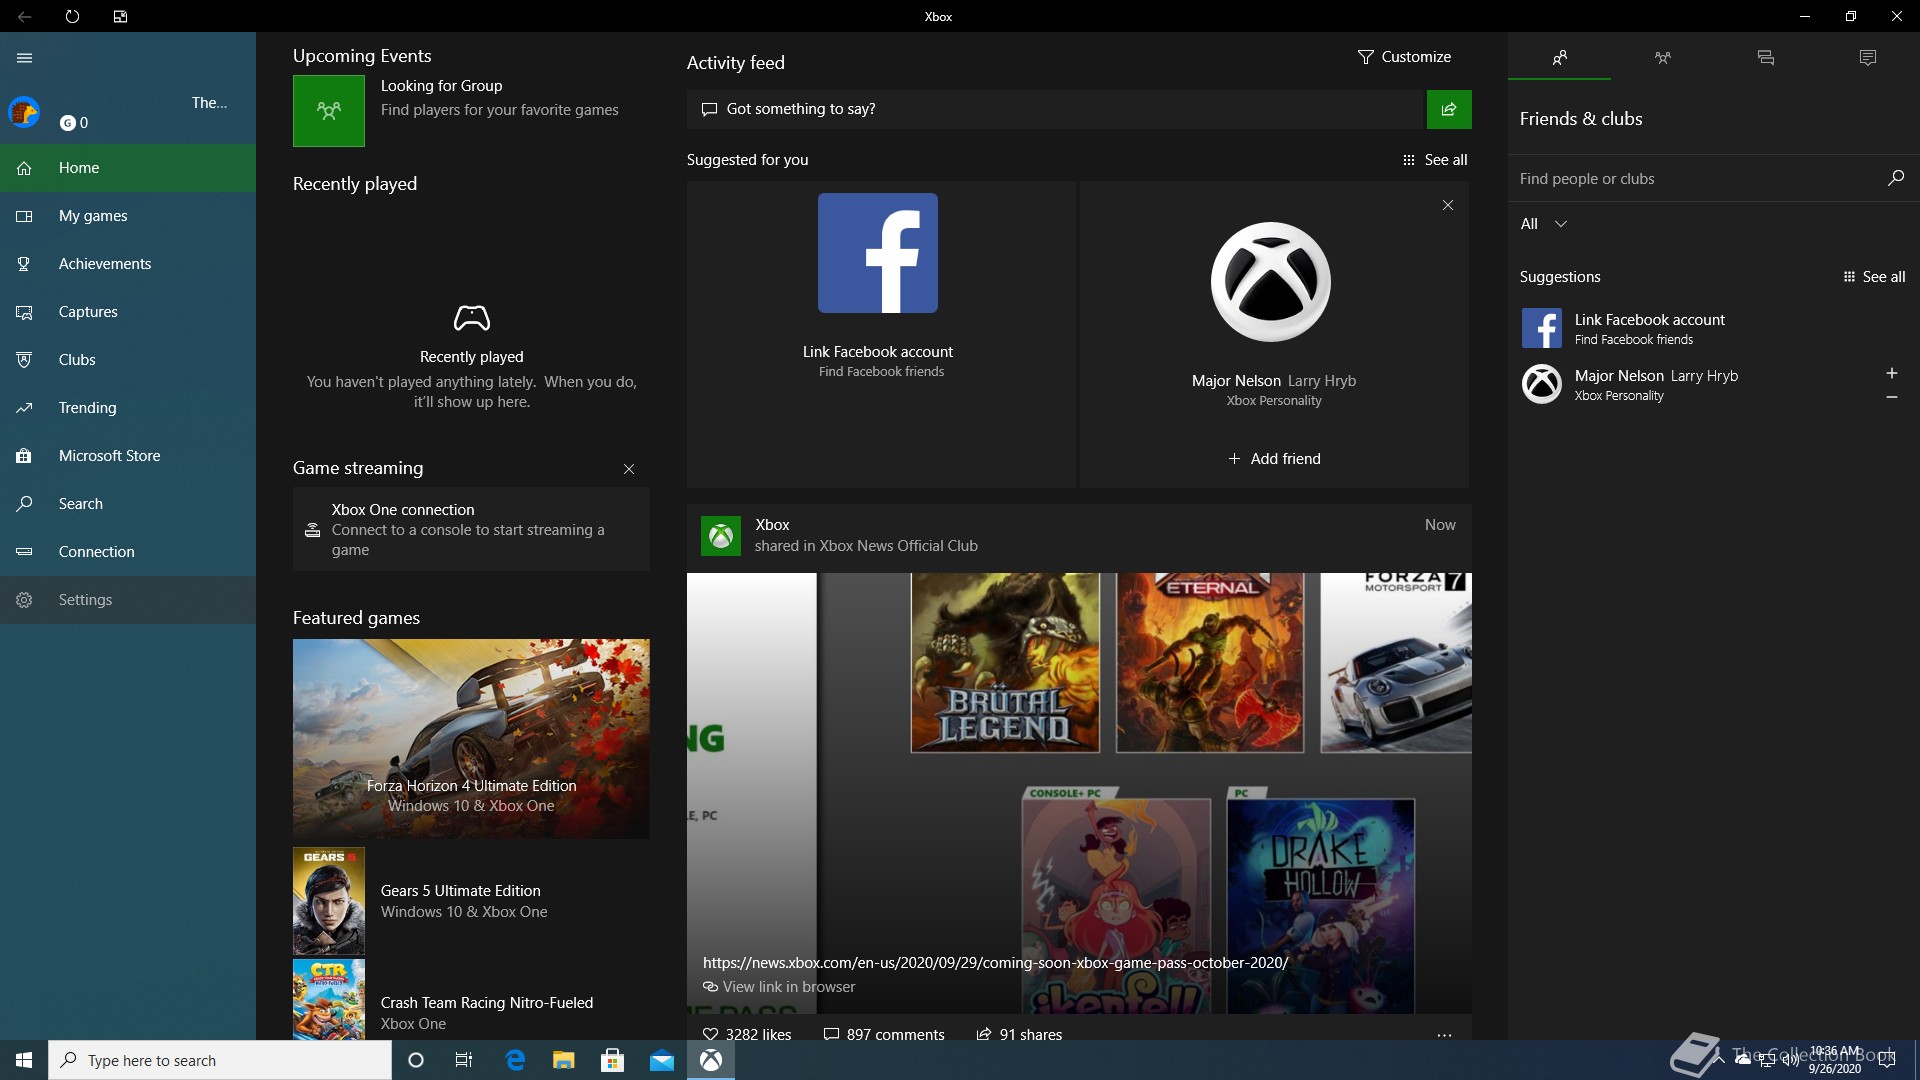Click the search magnifier in Friends panel
The width and height of the screenshot is (1920, 1080).
(1895, 178)
